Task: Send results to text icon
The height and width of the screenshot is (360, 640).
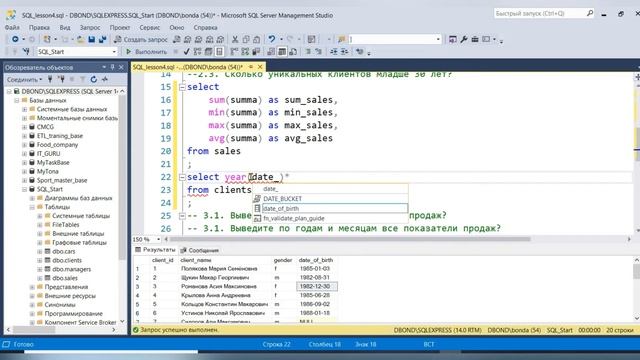Action: (x=271, y=51)
